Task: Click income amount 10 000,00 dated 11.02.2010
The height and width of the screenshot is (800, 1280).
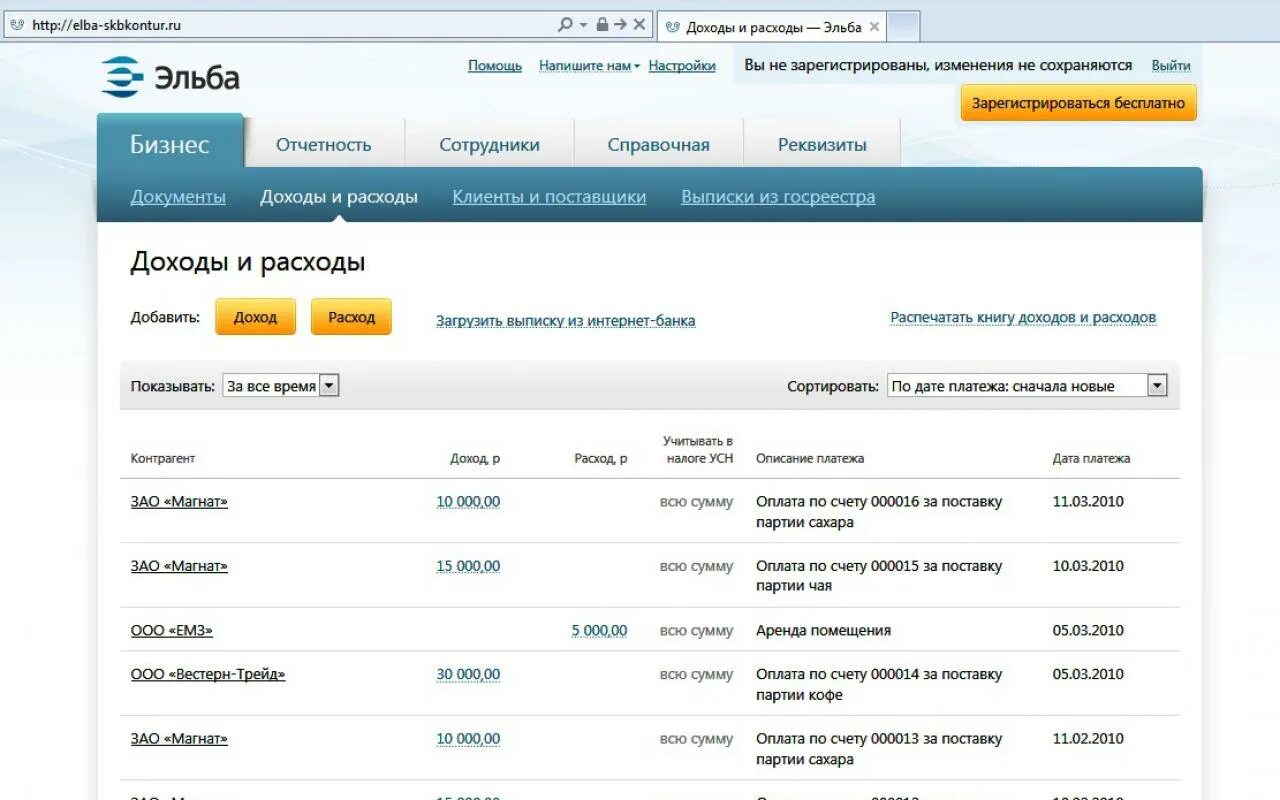Action: coord(468,739)
